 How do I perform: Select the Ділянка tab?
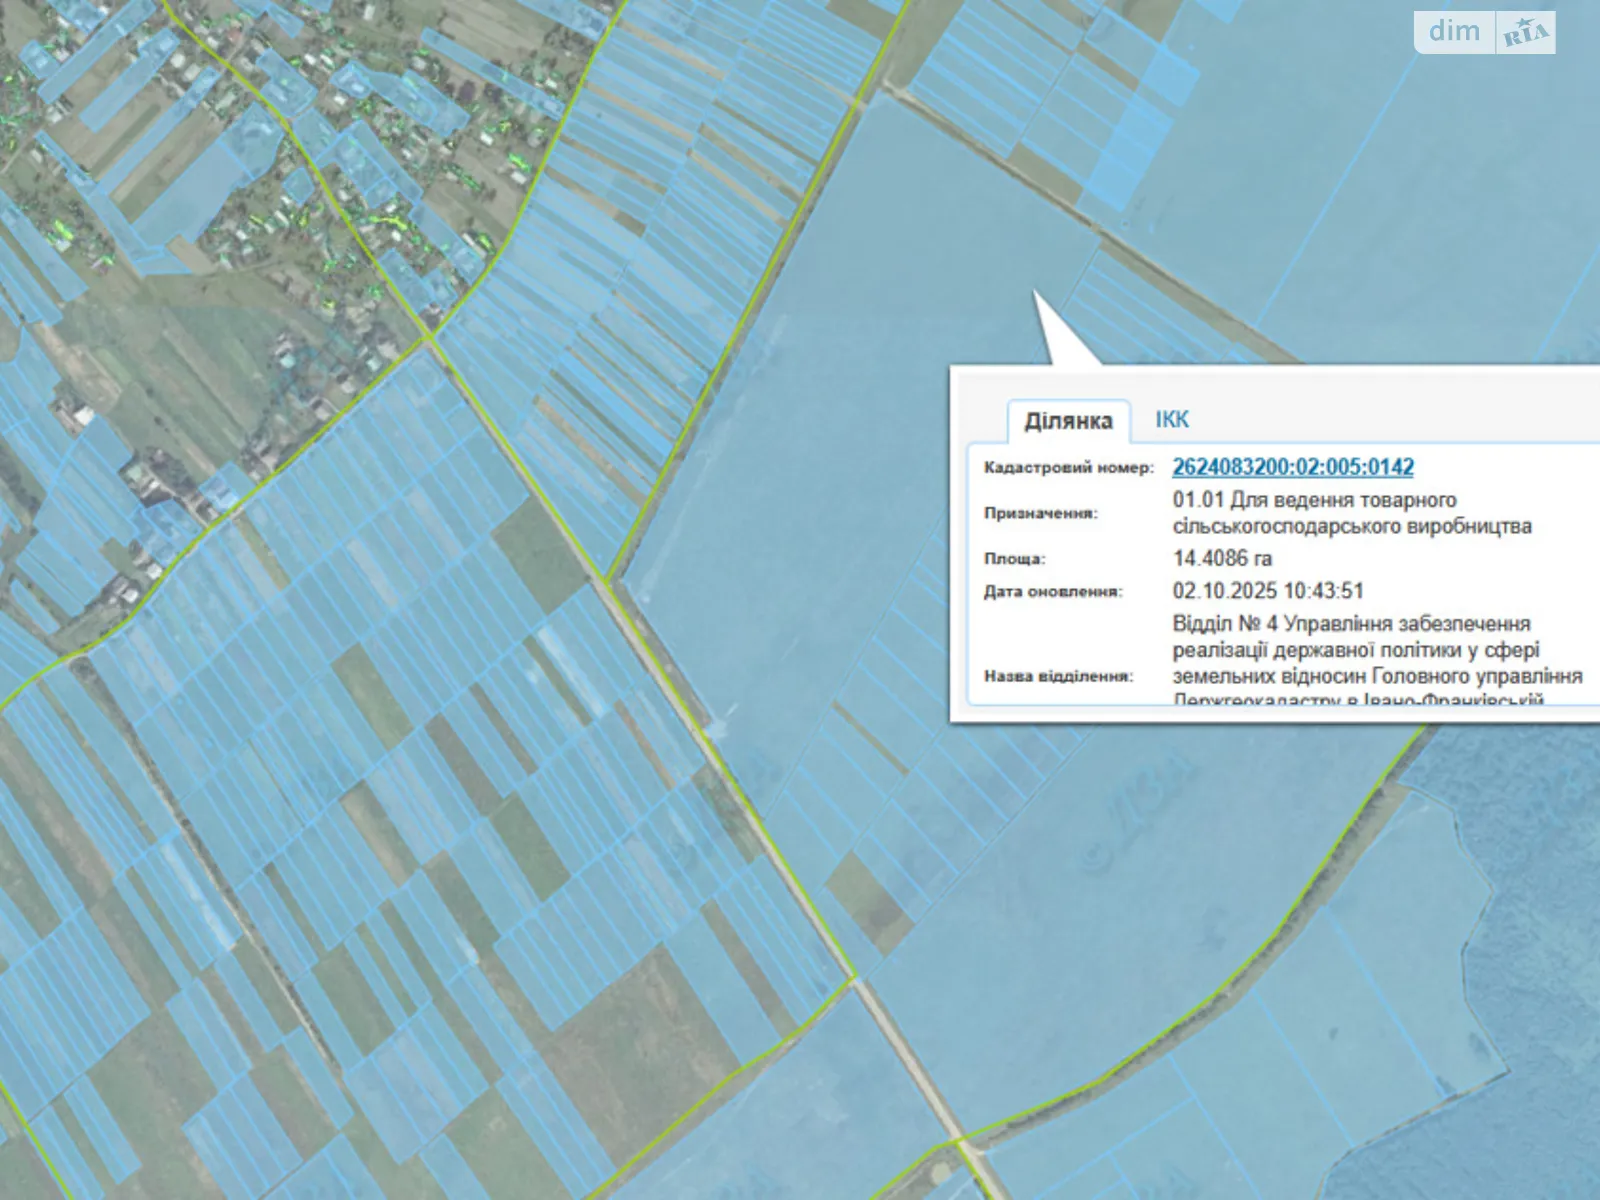click(x=1068, y=421)
